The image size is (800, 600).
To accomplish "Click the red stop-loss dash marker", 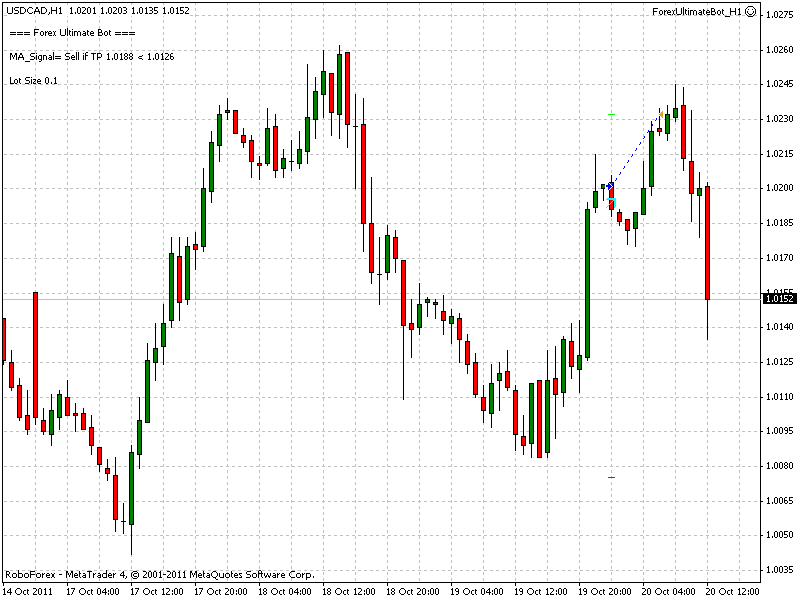I will [x=612, y=478].
